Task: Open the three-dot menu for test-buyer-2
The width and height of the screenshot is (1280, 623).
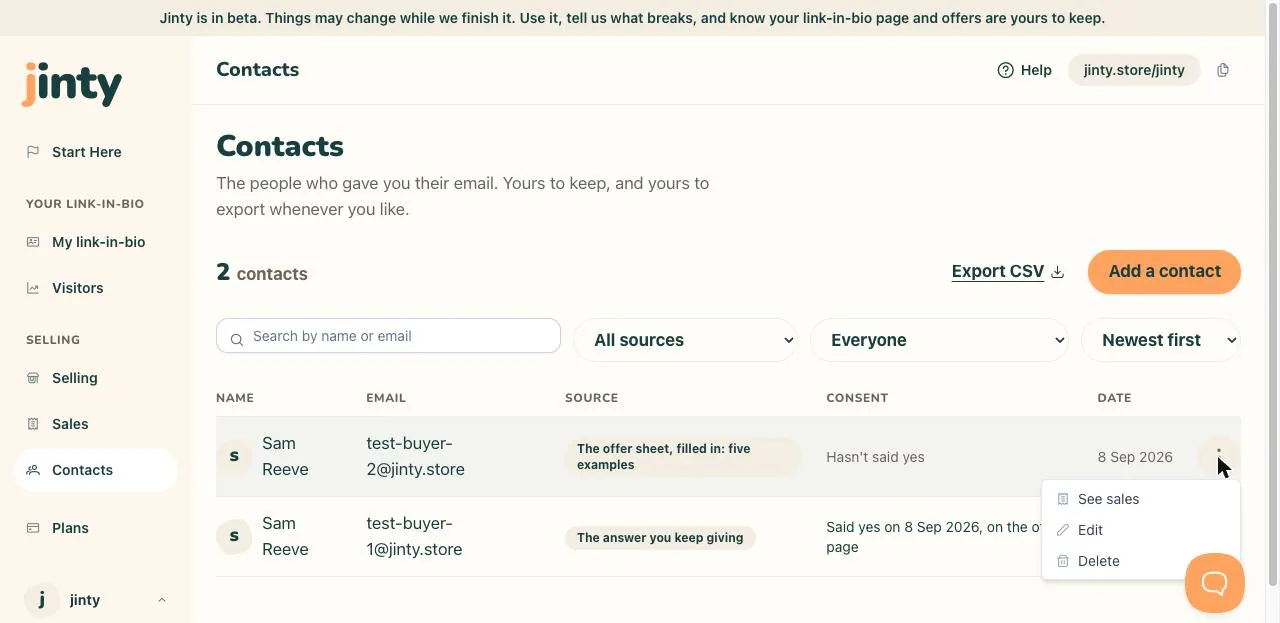Action: click(x=1218, y=456)
